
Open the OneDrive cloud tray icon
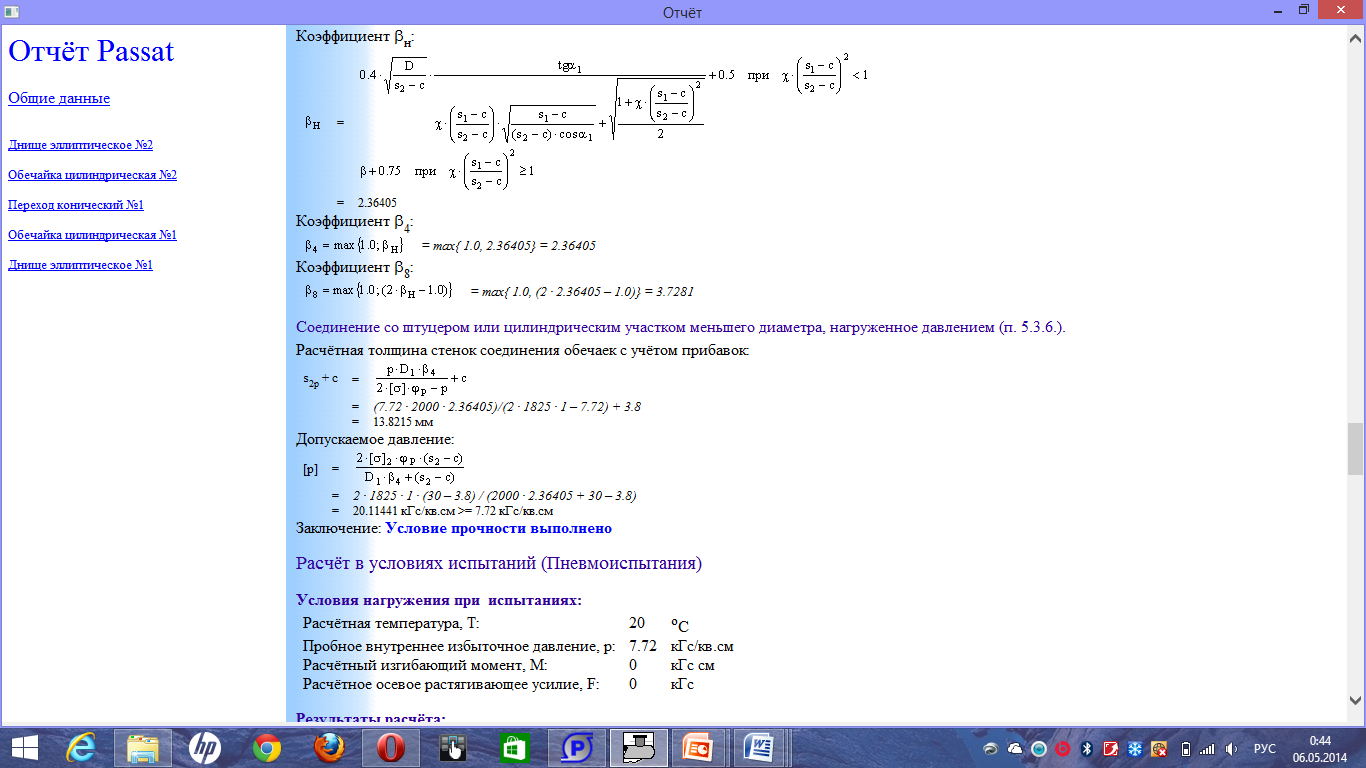pyautogui.click(x=1015, y=748)
